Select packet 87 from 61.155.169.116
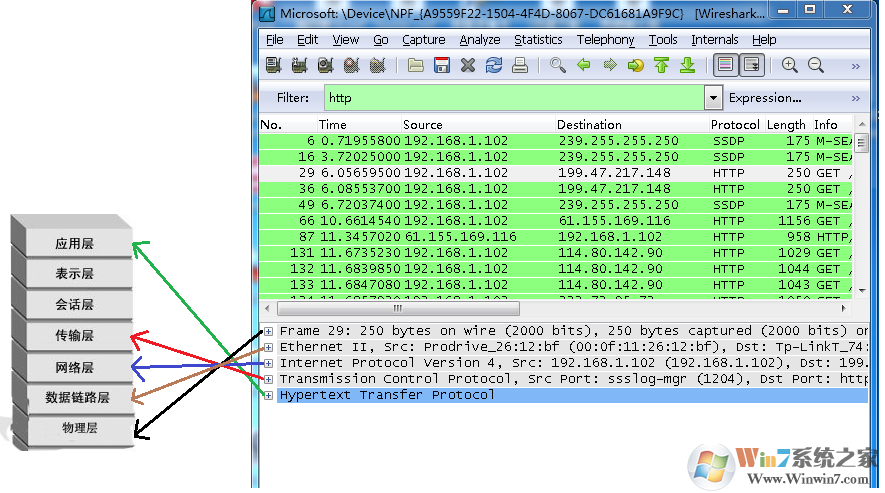The height and width of the screenshot is (493, 885). click(555, 237)
